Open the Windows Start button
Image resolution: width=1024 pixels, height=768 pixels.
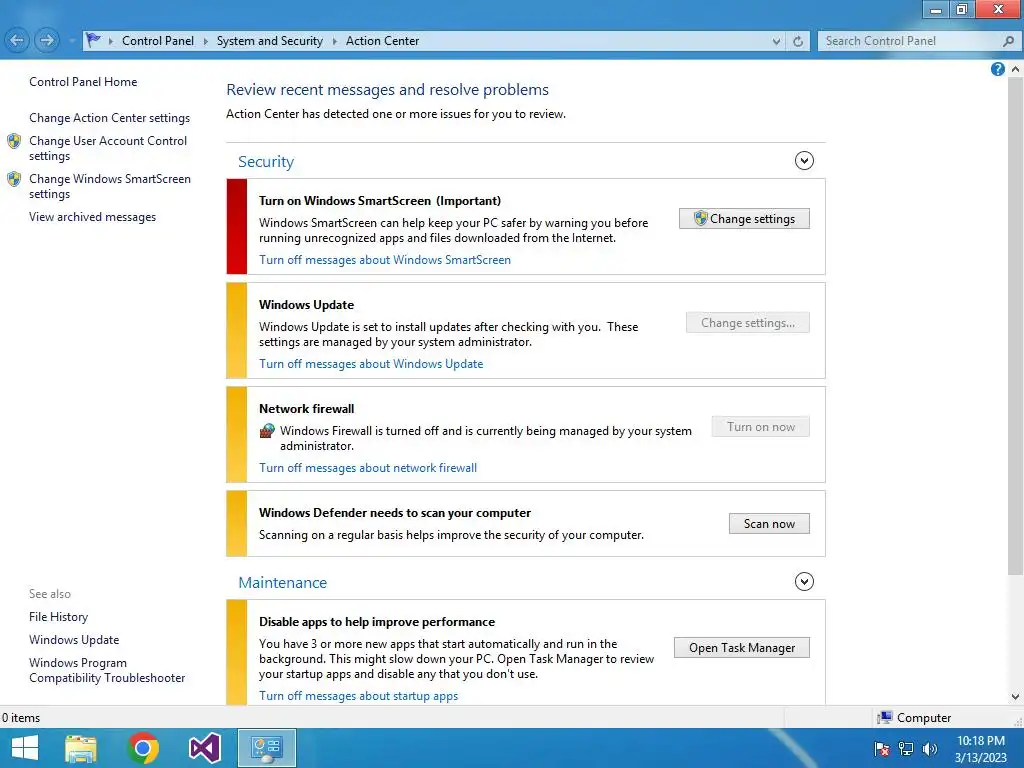click(25, 748)
